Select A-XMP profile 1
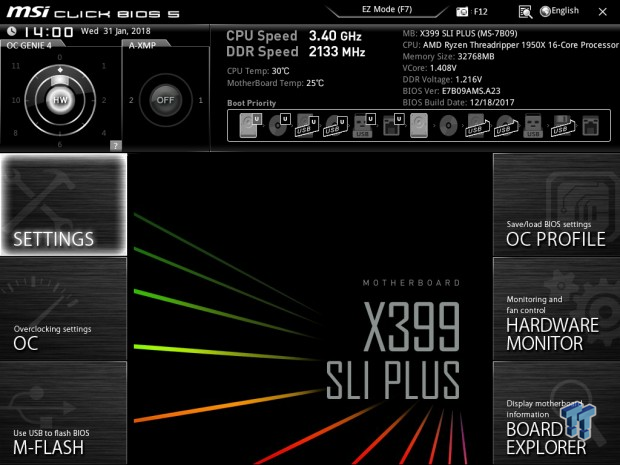The image size is (620, 465). point(200,100)
